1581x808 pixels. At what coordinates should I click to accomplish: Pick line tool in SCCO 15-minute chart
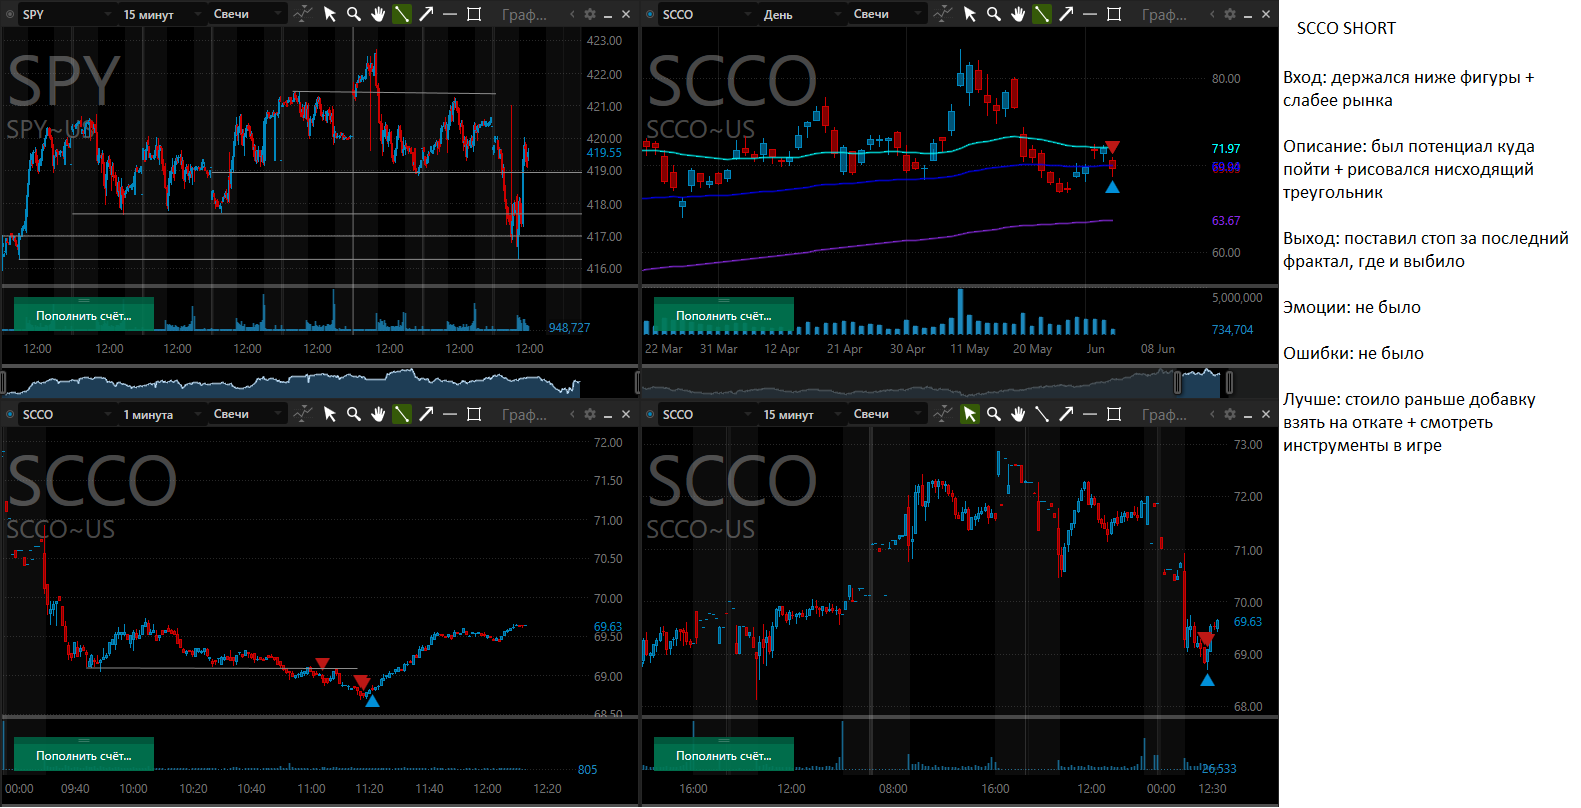pos(1042,414)
